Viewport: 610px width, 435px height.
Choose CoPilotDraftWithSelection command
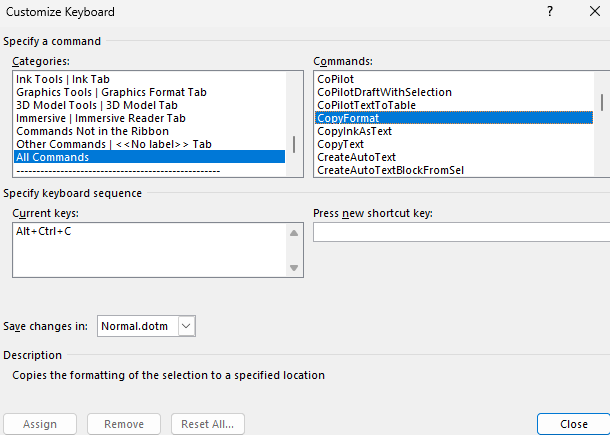pos(384,92)
